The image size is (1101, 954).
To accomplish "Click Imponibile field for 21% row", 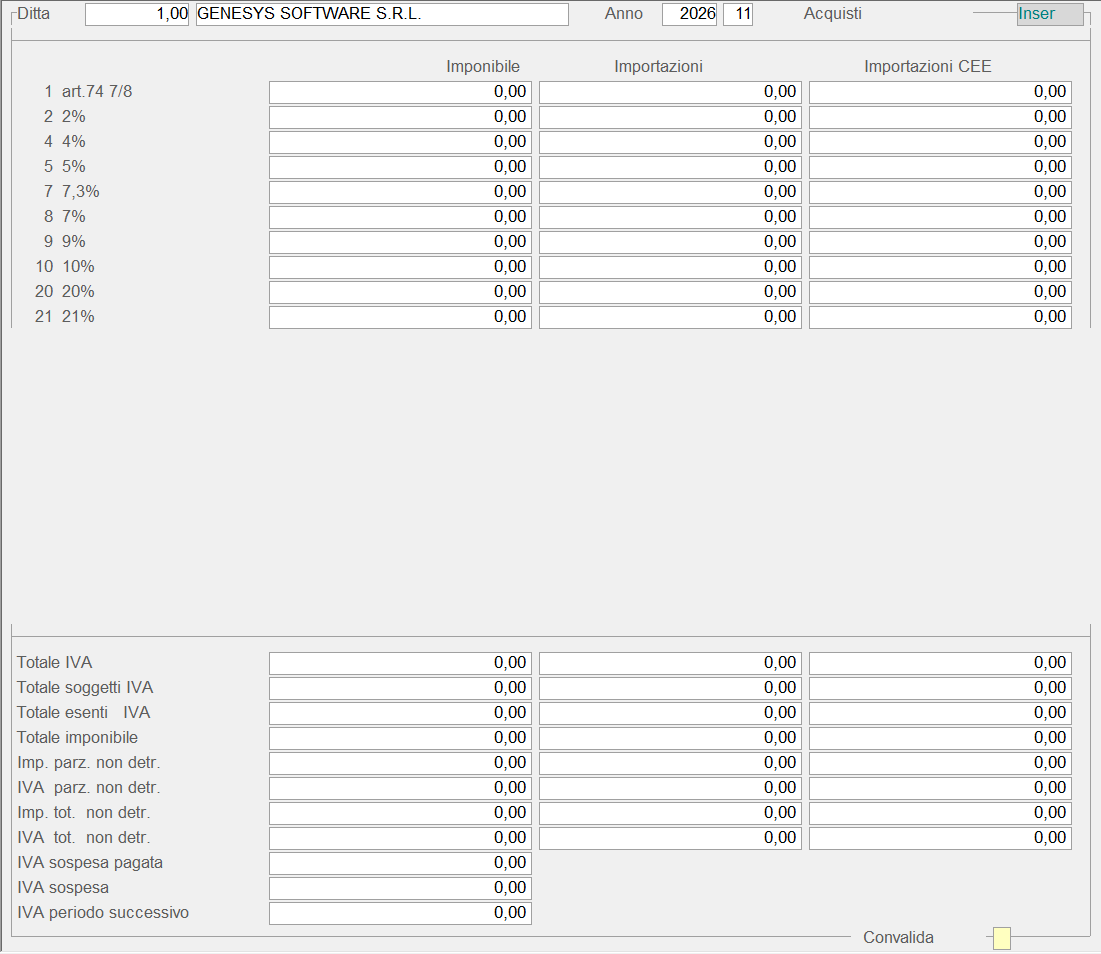I will [400, 317].
